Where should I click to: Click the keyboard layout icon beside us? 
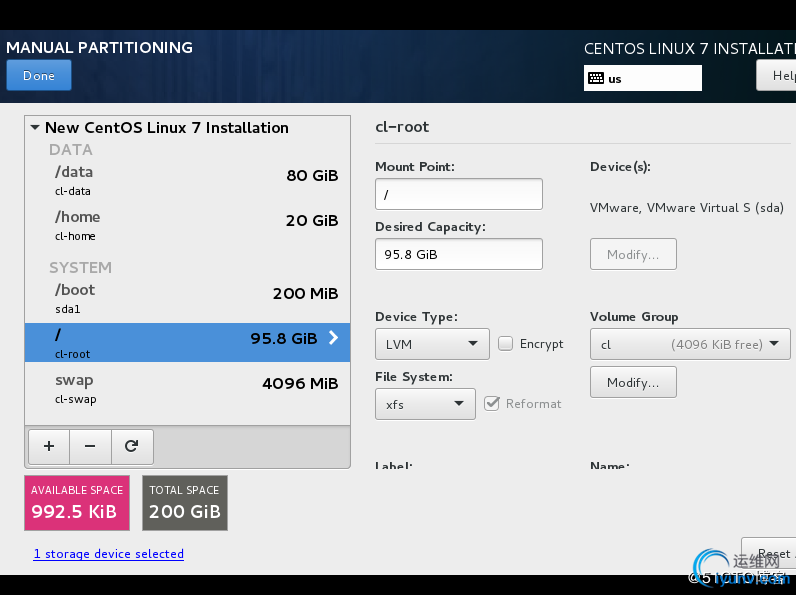tap(596, 78)
